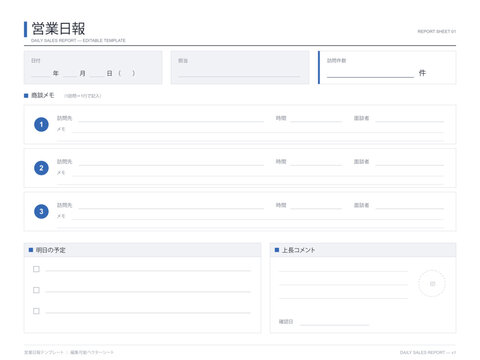The width and height of the screenshot is (480, 360).
Task: Select the 件 unit text
Action: pos(422,73)
